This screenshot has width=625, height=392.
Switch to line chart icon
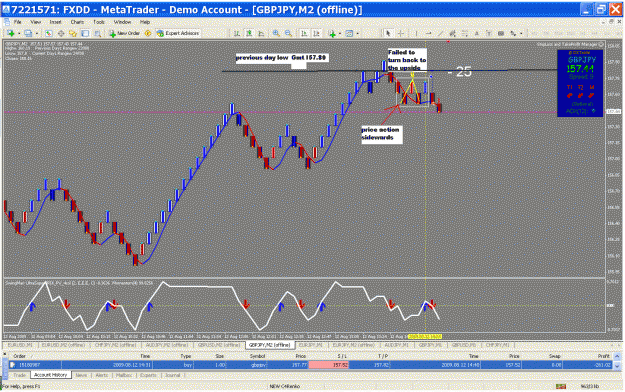pyautogui.click(x=261, y=33)
